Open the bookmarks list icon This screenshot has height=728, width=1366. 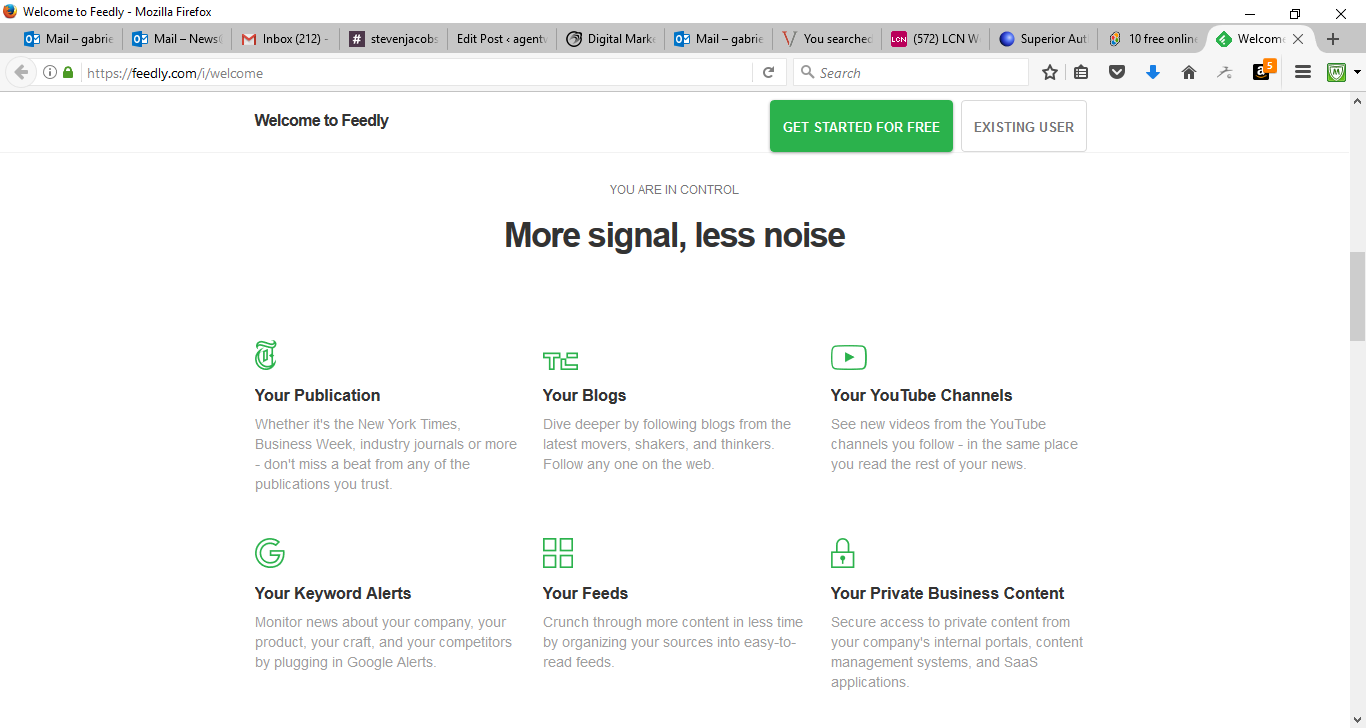pyautogui.click(x=1081, y=72)
